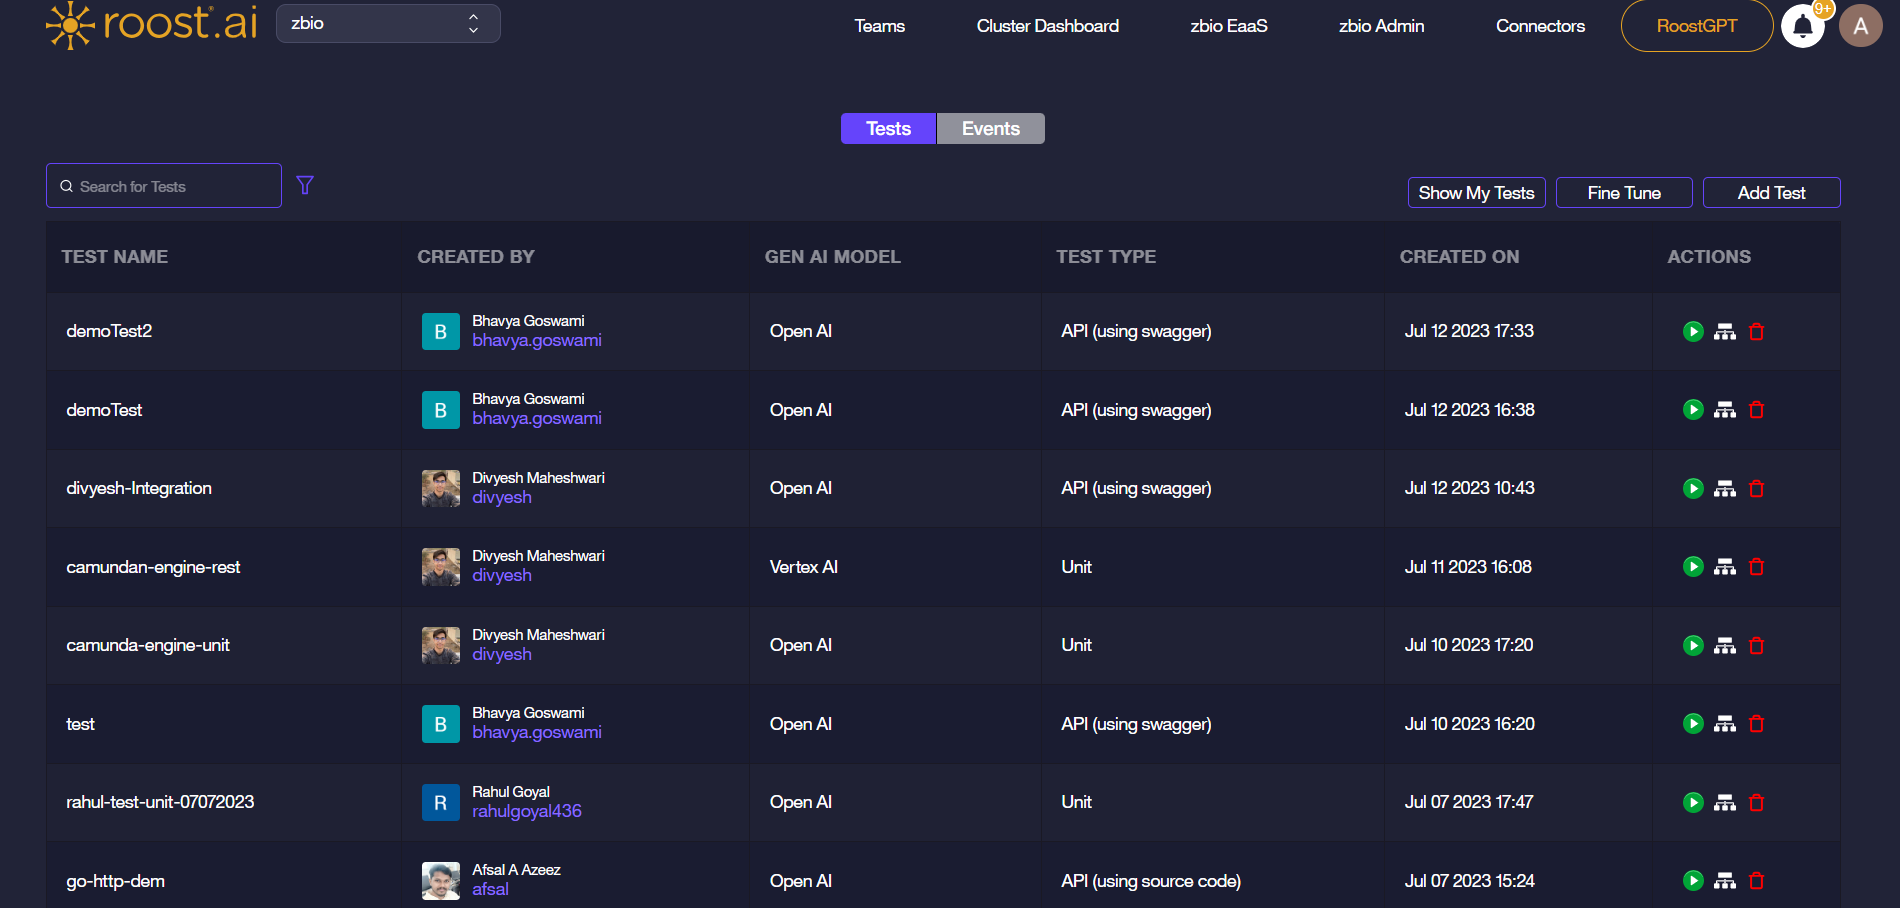1900x908 pixels.
Task: Toggle Show My Tests filter
Action: tap(1475, 193)
